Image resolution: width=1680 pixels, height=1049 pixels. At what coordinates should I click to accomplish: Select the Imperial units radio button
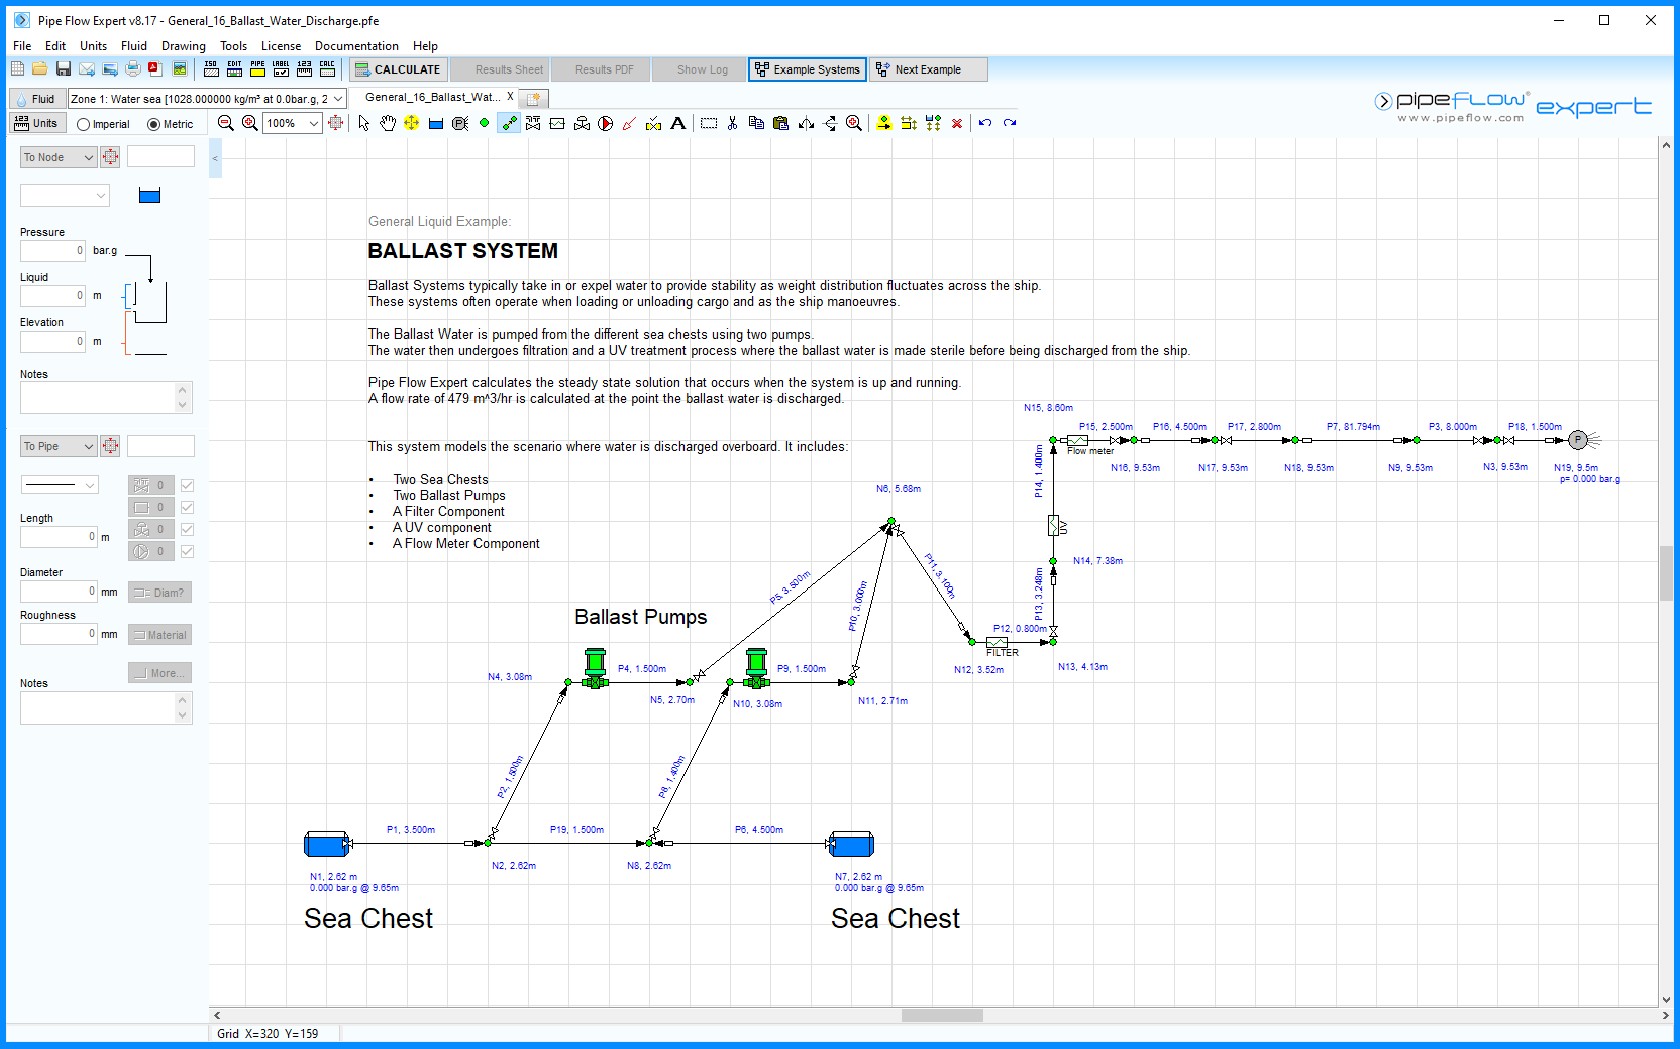84,124
